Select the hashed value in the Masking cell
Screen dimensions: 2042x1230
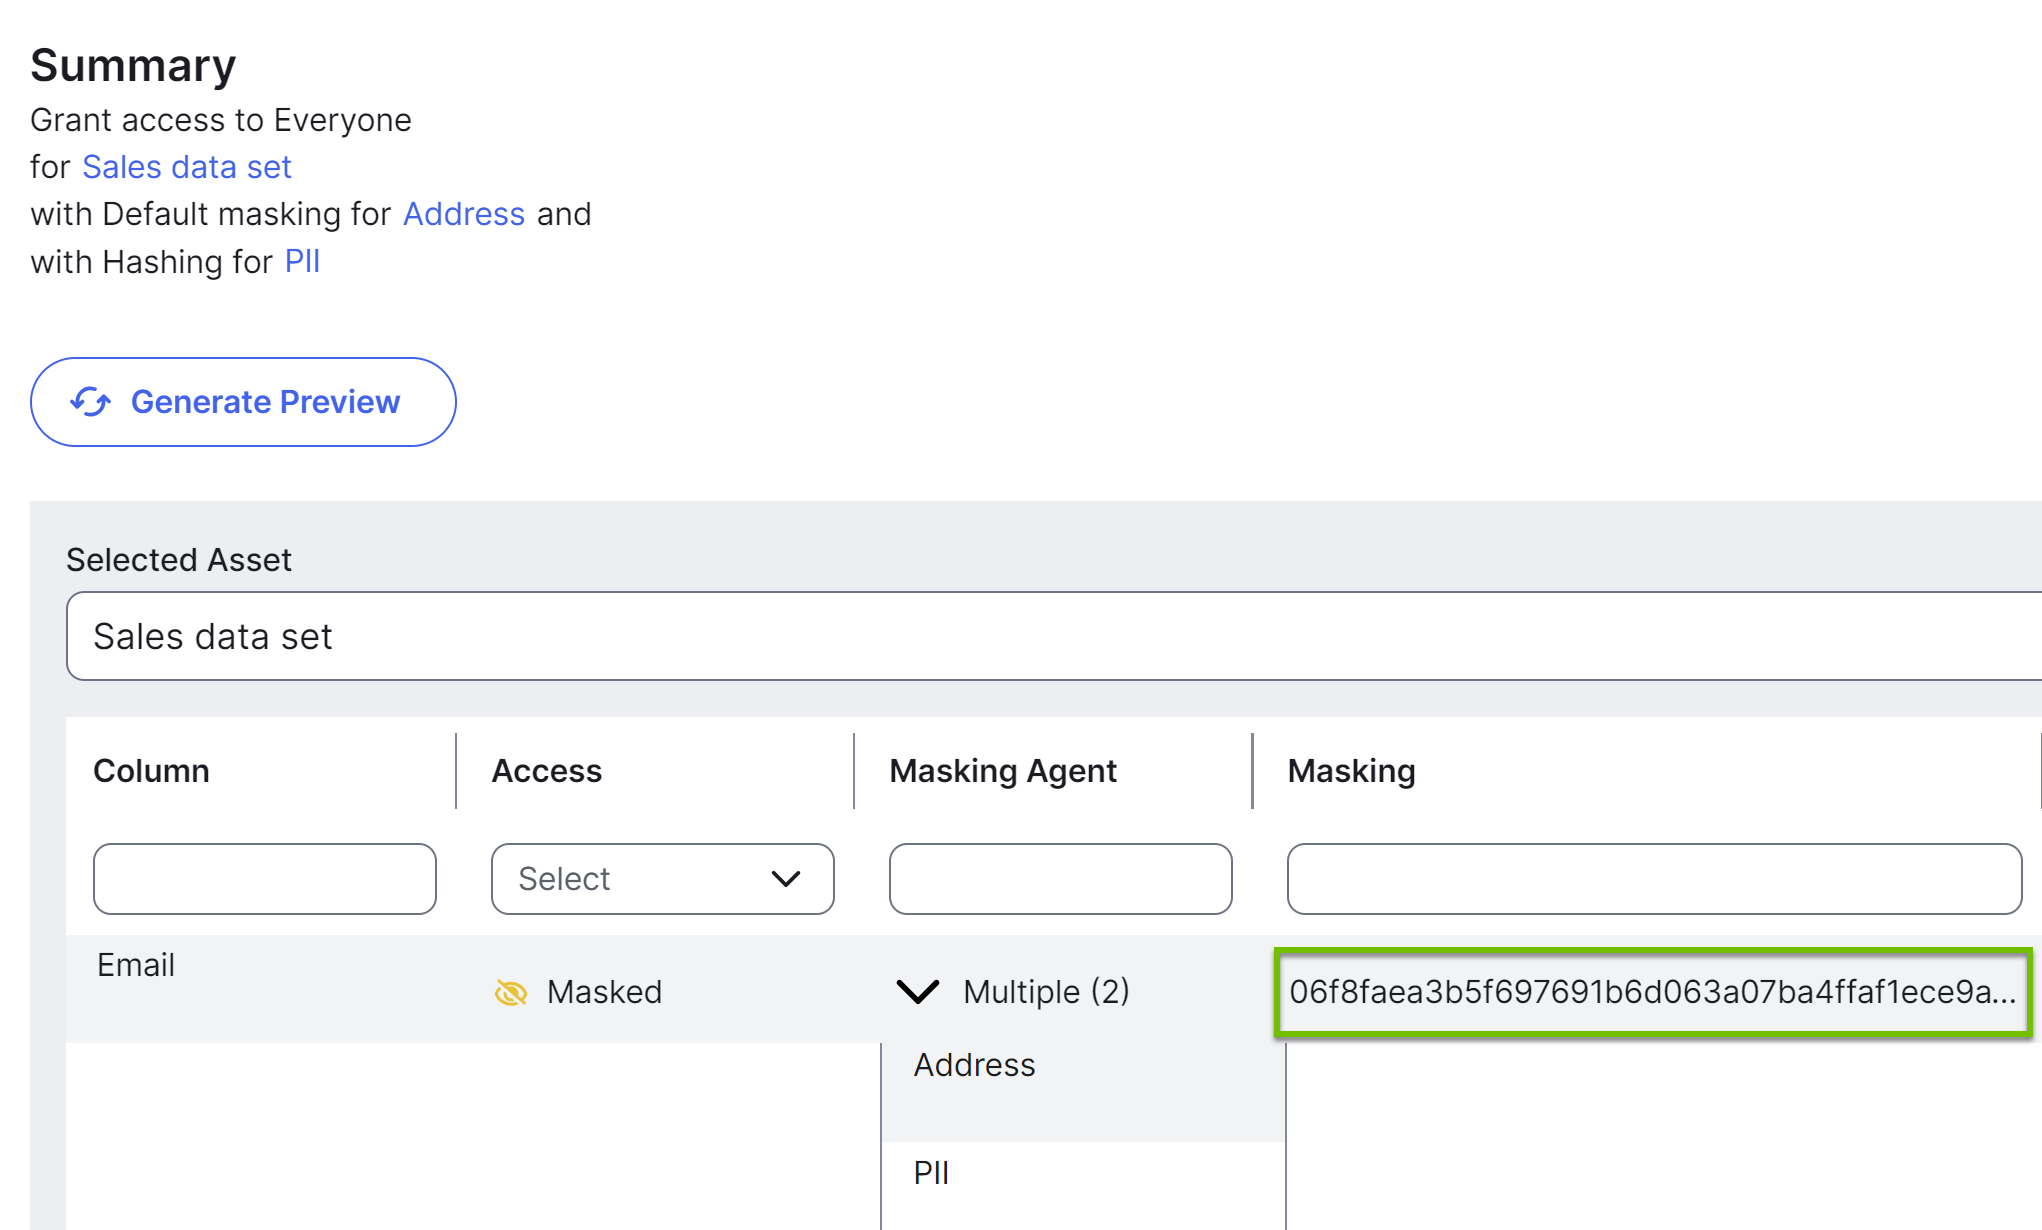click(1651, 991)
